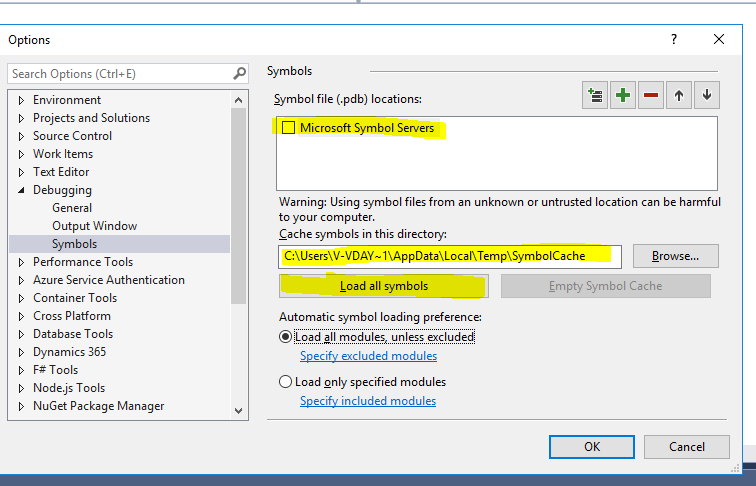
Task: Select NuGet Package Manager category label
Action: click(x=98, y=406)
